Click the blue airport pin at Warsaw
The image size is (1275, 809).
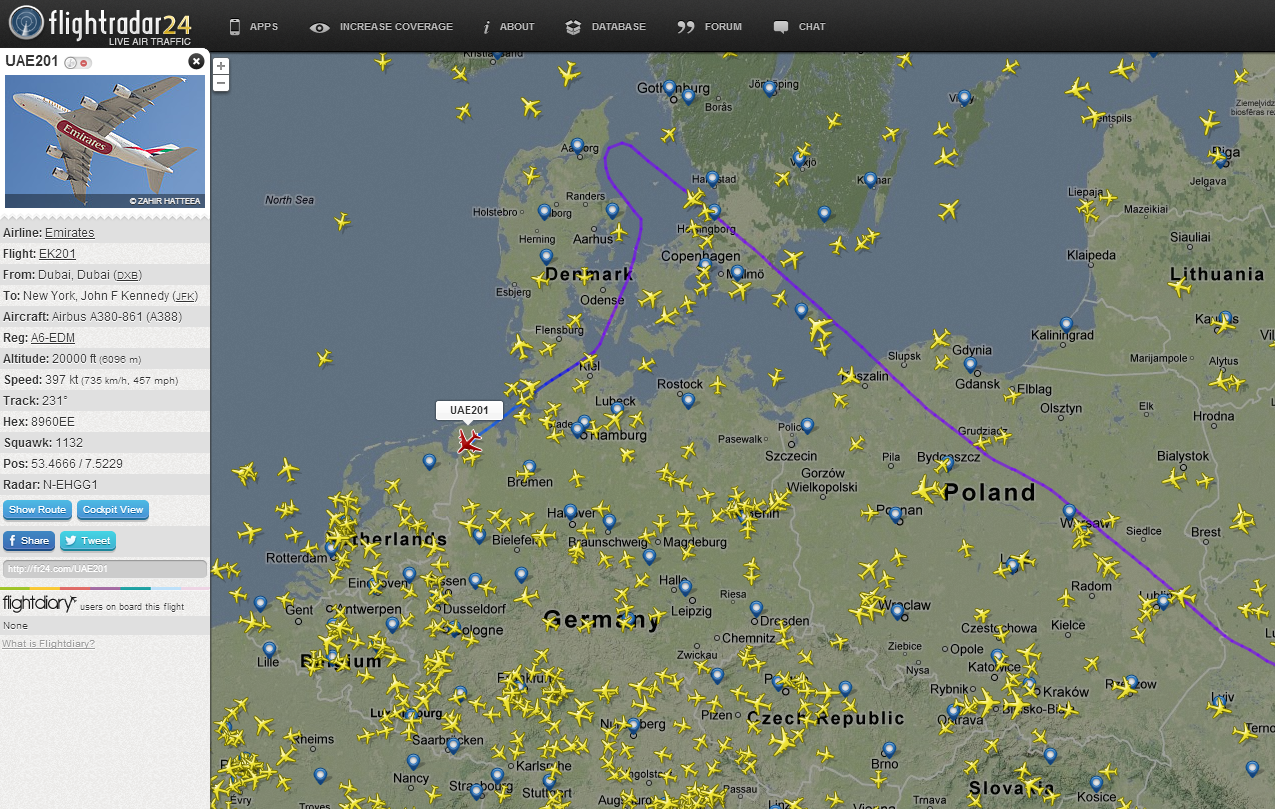coord(1070,512)
